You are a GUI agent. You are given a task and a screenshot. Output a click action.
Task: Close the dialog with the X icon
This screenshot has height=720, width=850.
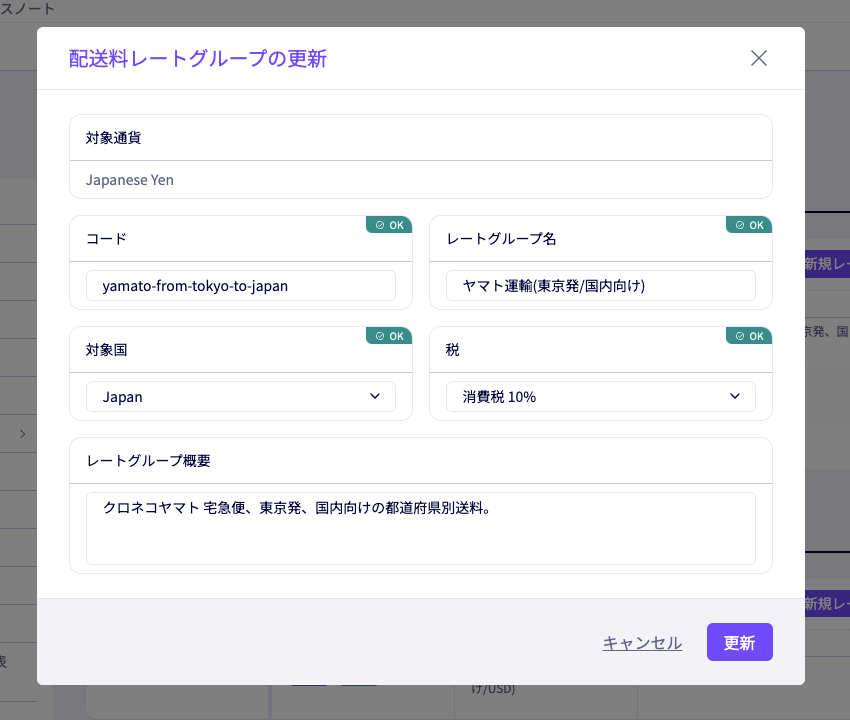pos(758,58)
